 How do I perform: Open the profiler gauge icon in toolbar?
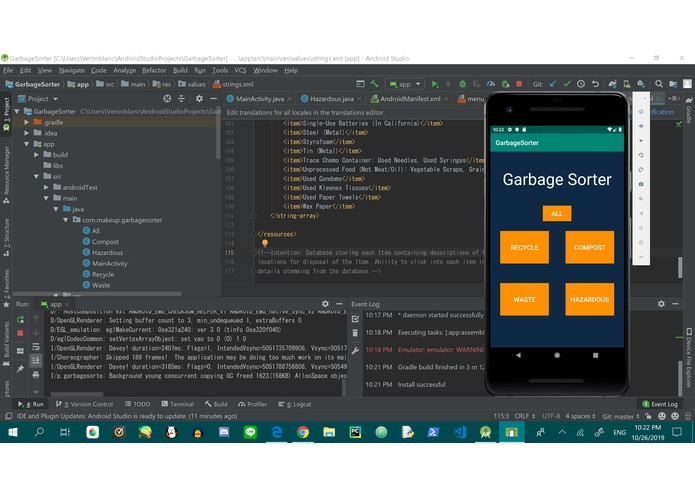click(x=491, y=84)
